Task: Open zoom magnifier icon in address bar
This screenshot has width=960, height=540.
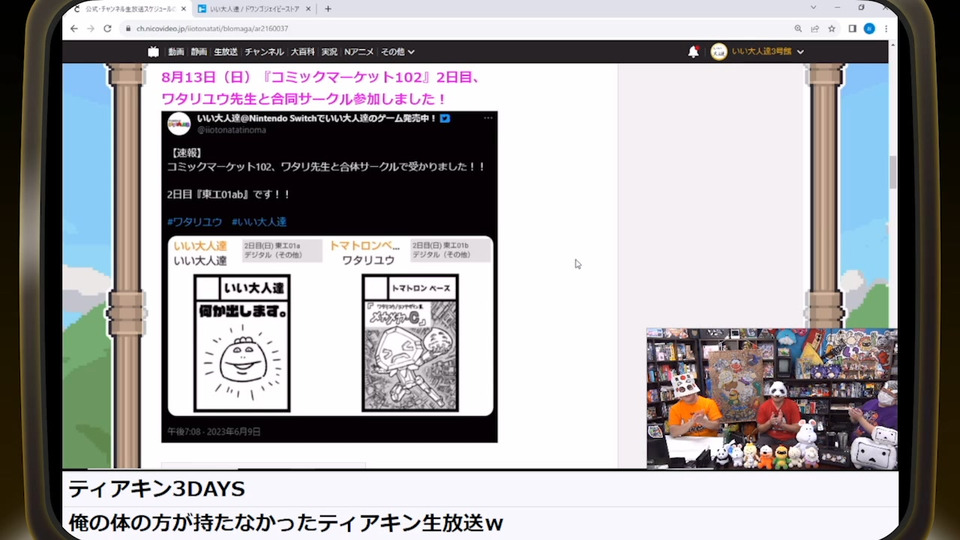Action: 798,29
